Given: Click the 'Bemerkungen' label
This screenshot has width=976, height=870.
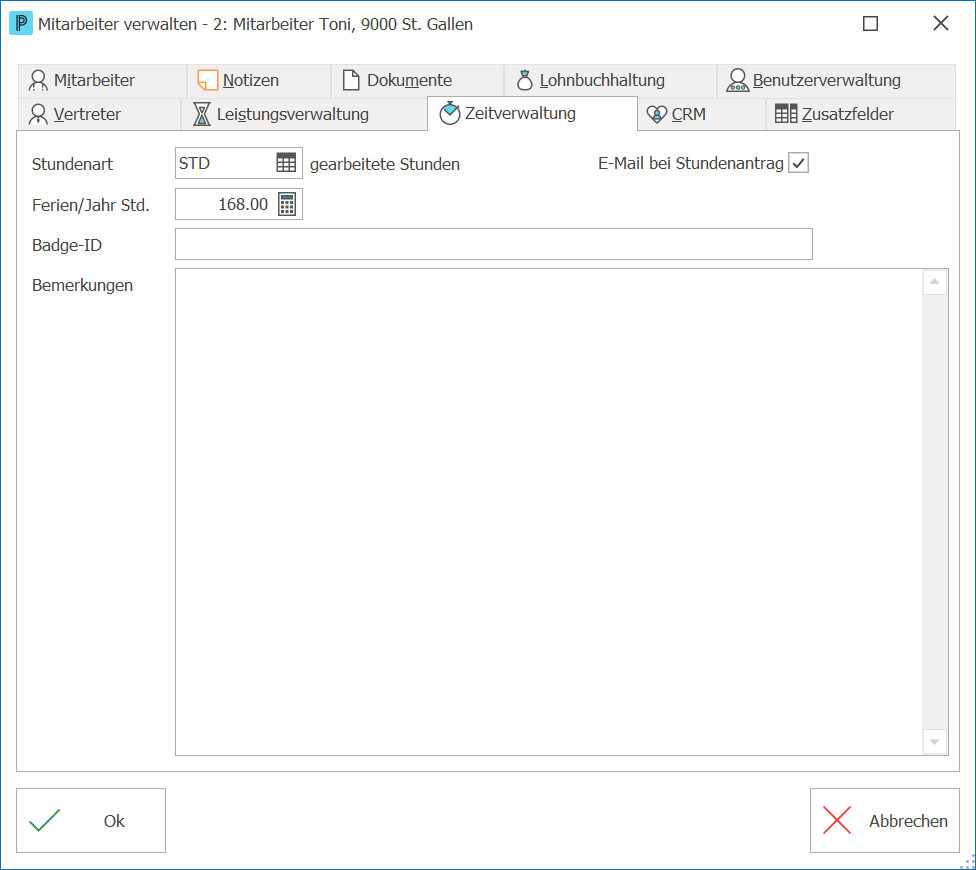Looking at the screenshot, I should click(82, 286).
